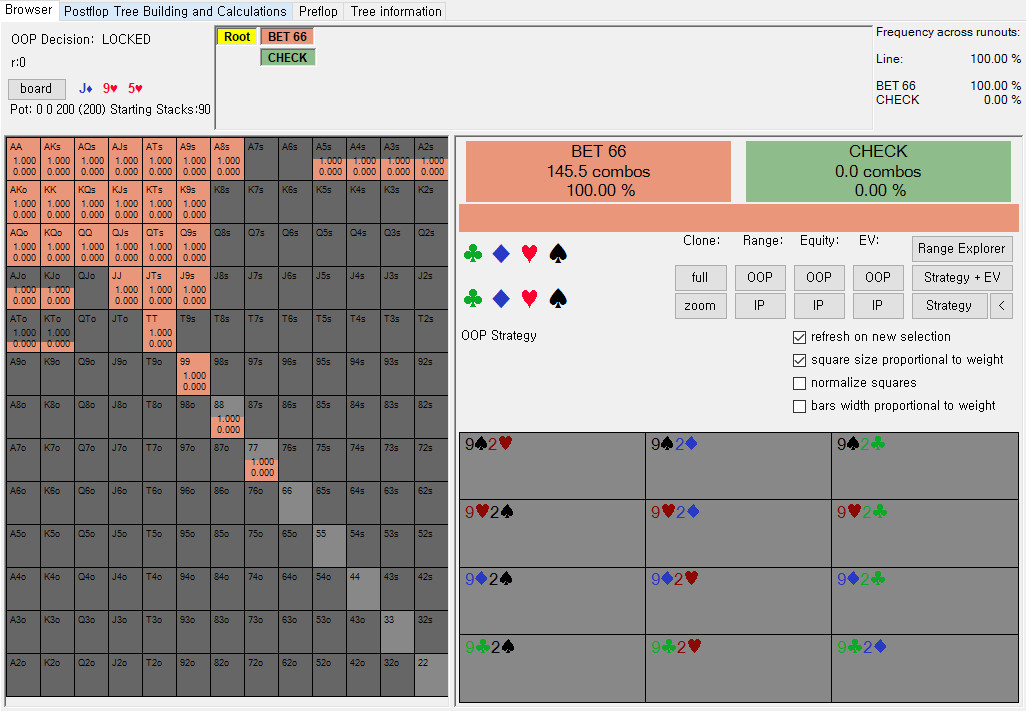Screen dimensions: 1026x711
Task: Open the Tree information tab
Action: (x=395, y=12)
